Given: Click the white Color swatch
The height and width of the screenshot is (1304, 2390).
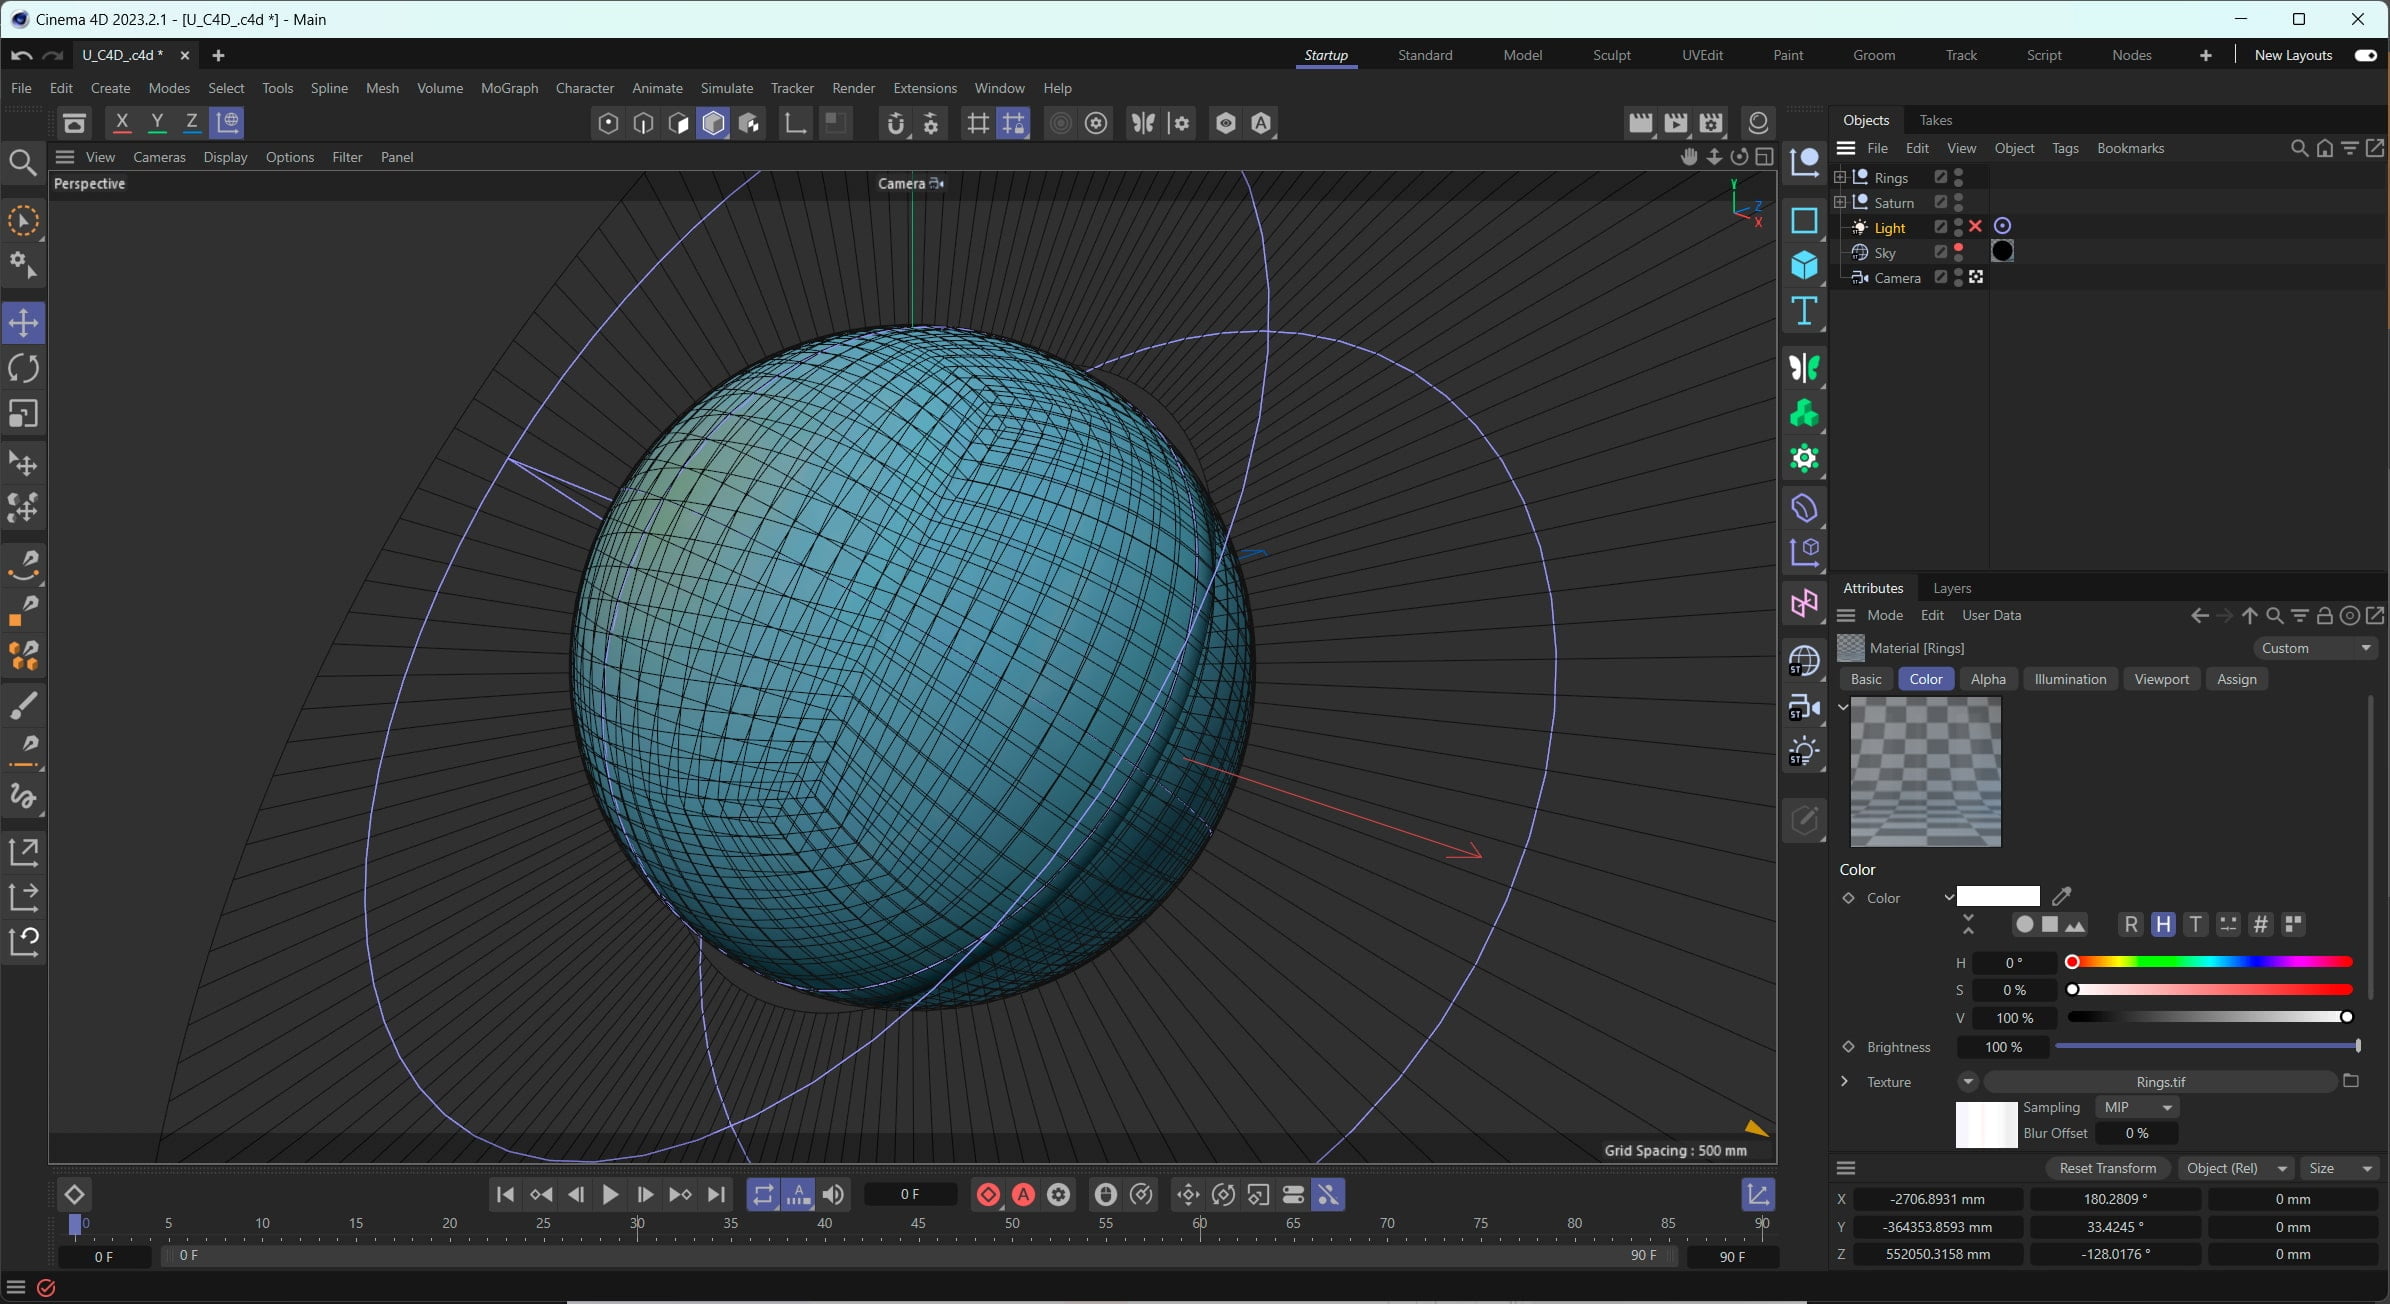Looking at the screenshot, I should point(1997,896).
